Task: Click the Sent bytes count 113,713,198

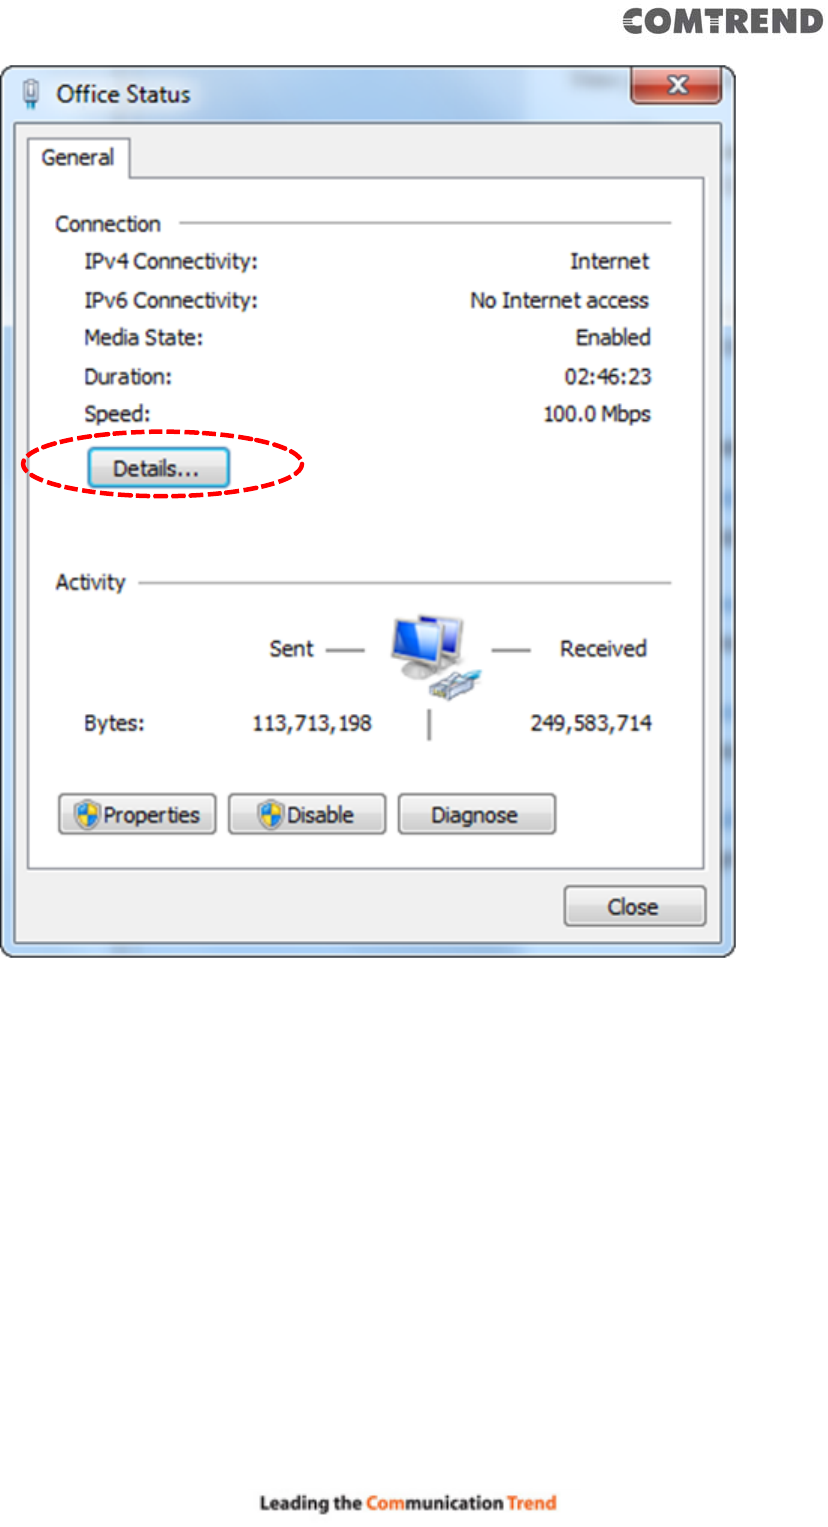Action: (312, 724)
